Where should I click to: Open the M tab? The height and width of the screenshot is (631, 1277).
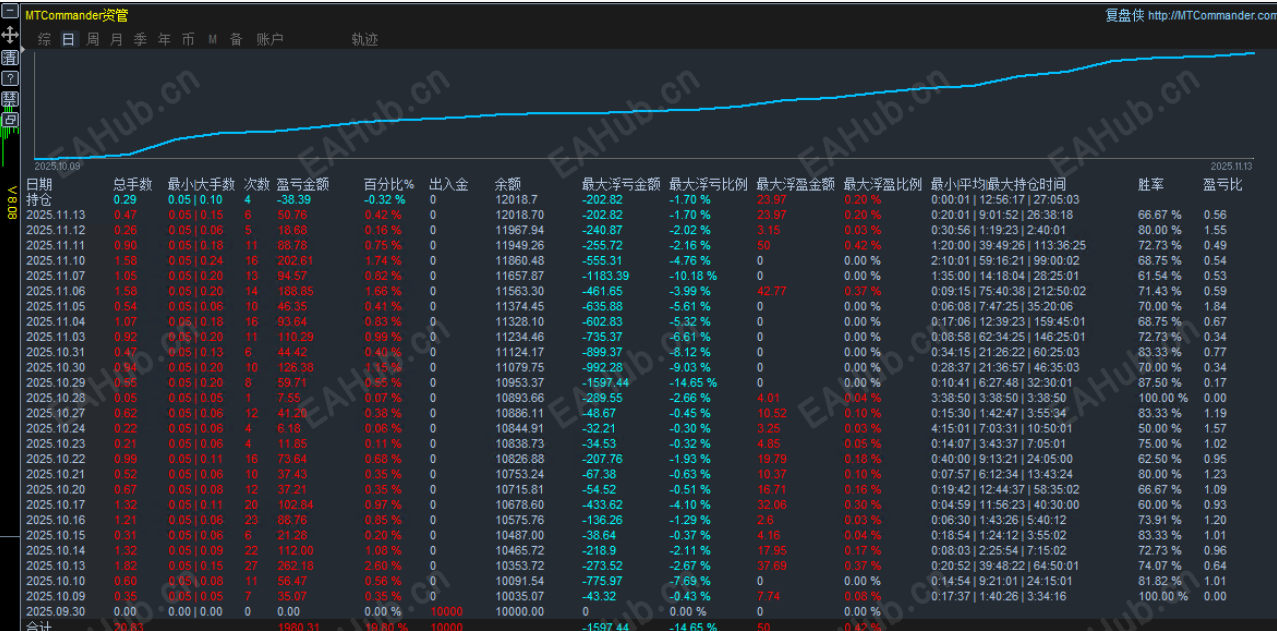coord(213,40)
